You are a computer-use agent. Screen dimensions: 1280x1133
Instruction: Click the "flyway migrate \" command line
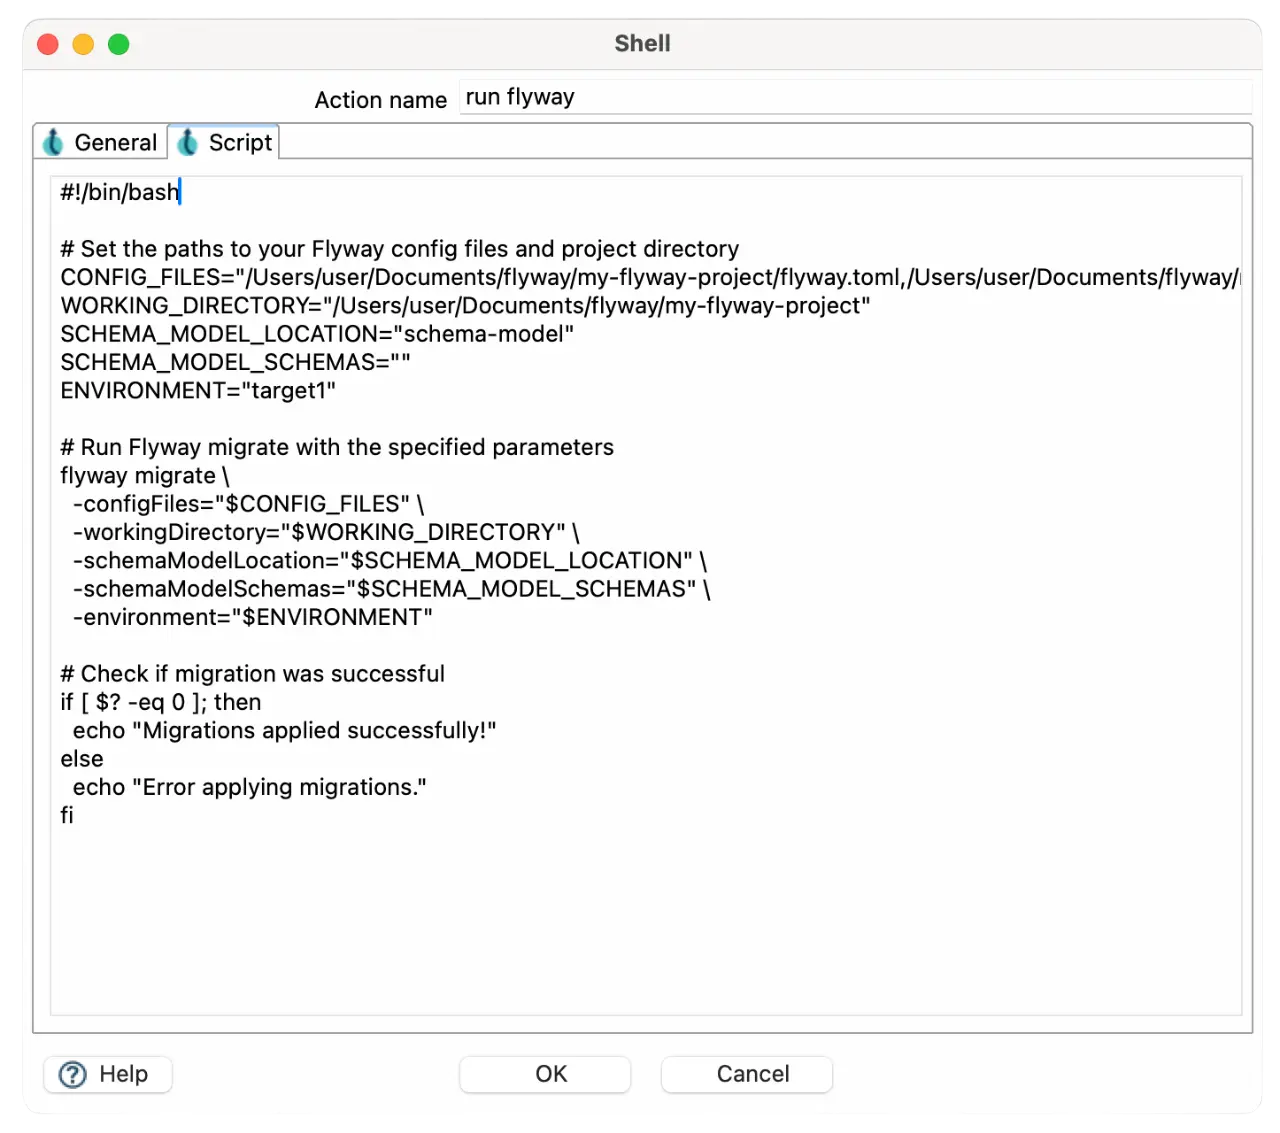[x=144, y=476]
